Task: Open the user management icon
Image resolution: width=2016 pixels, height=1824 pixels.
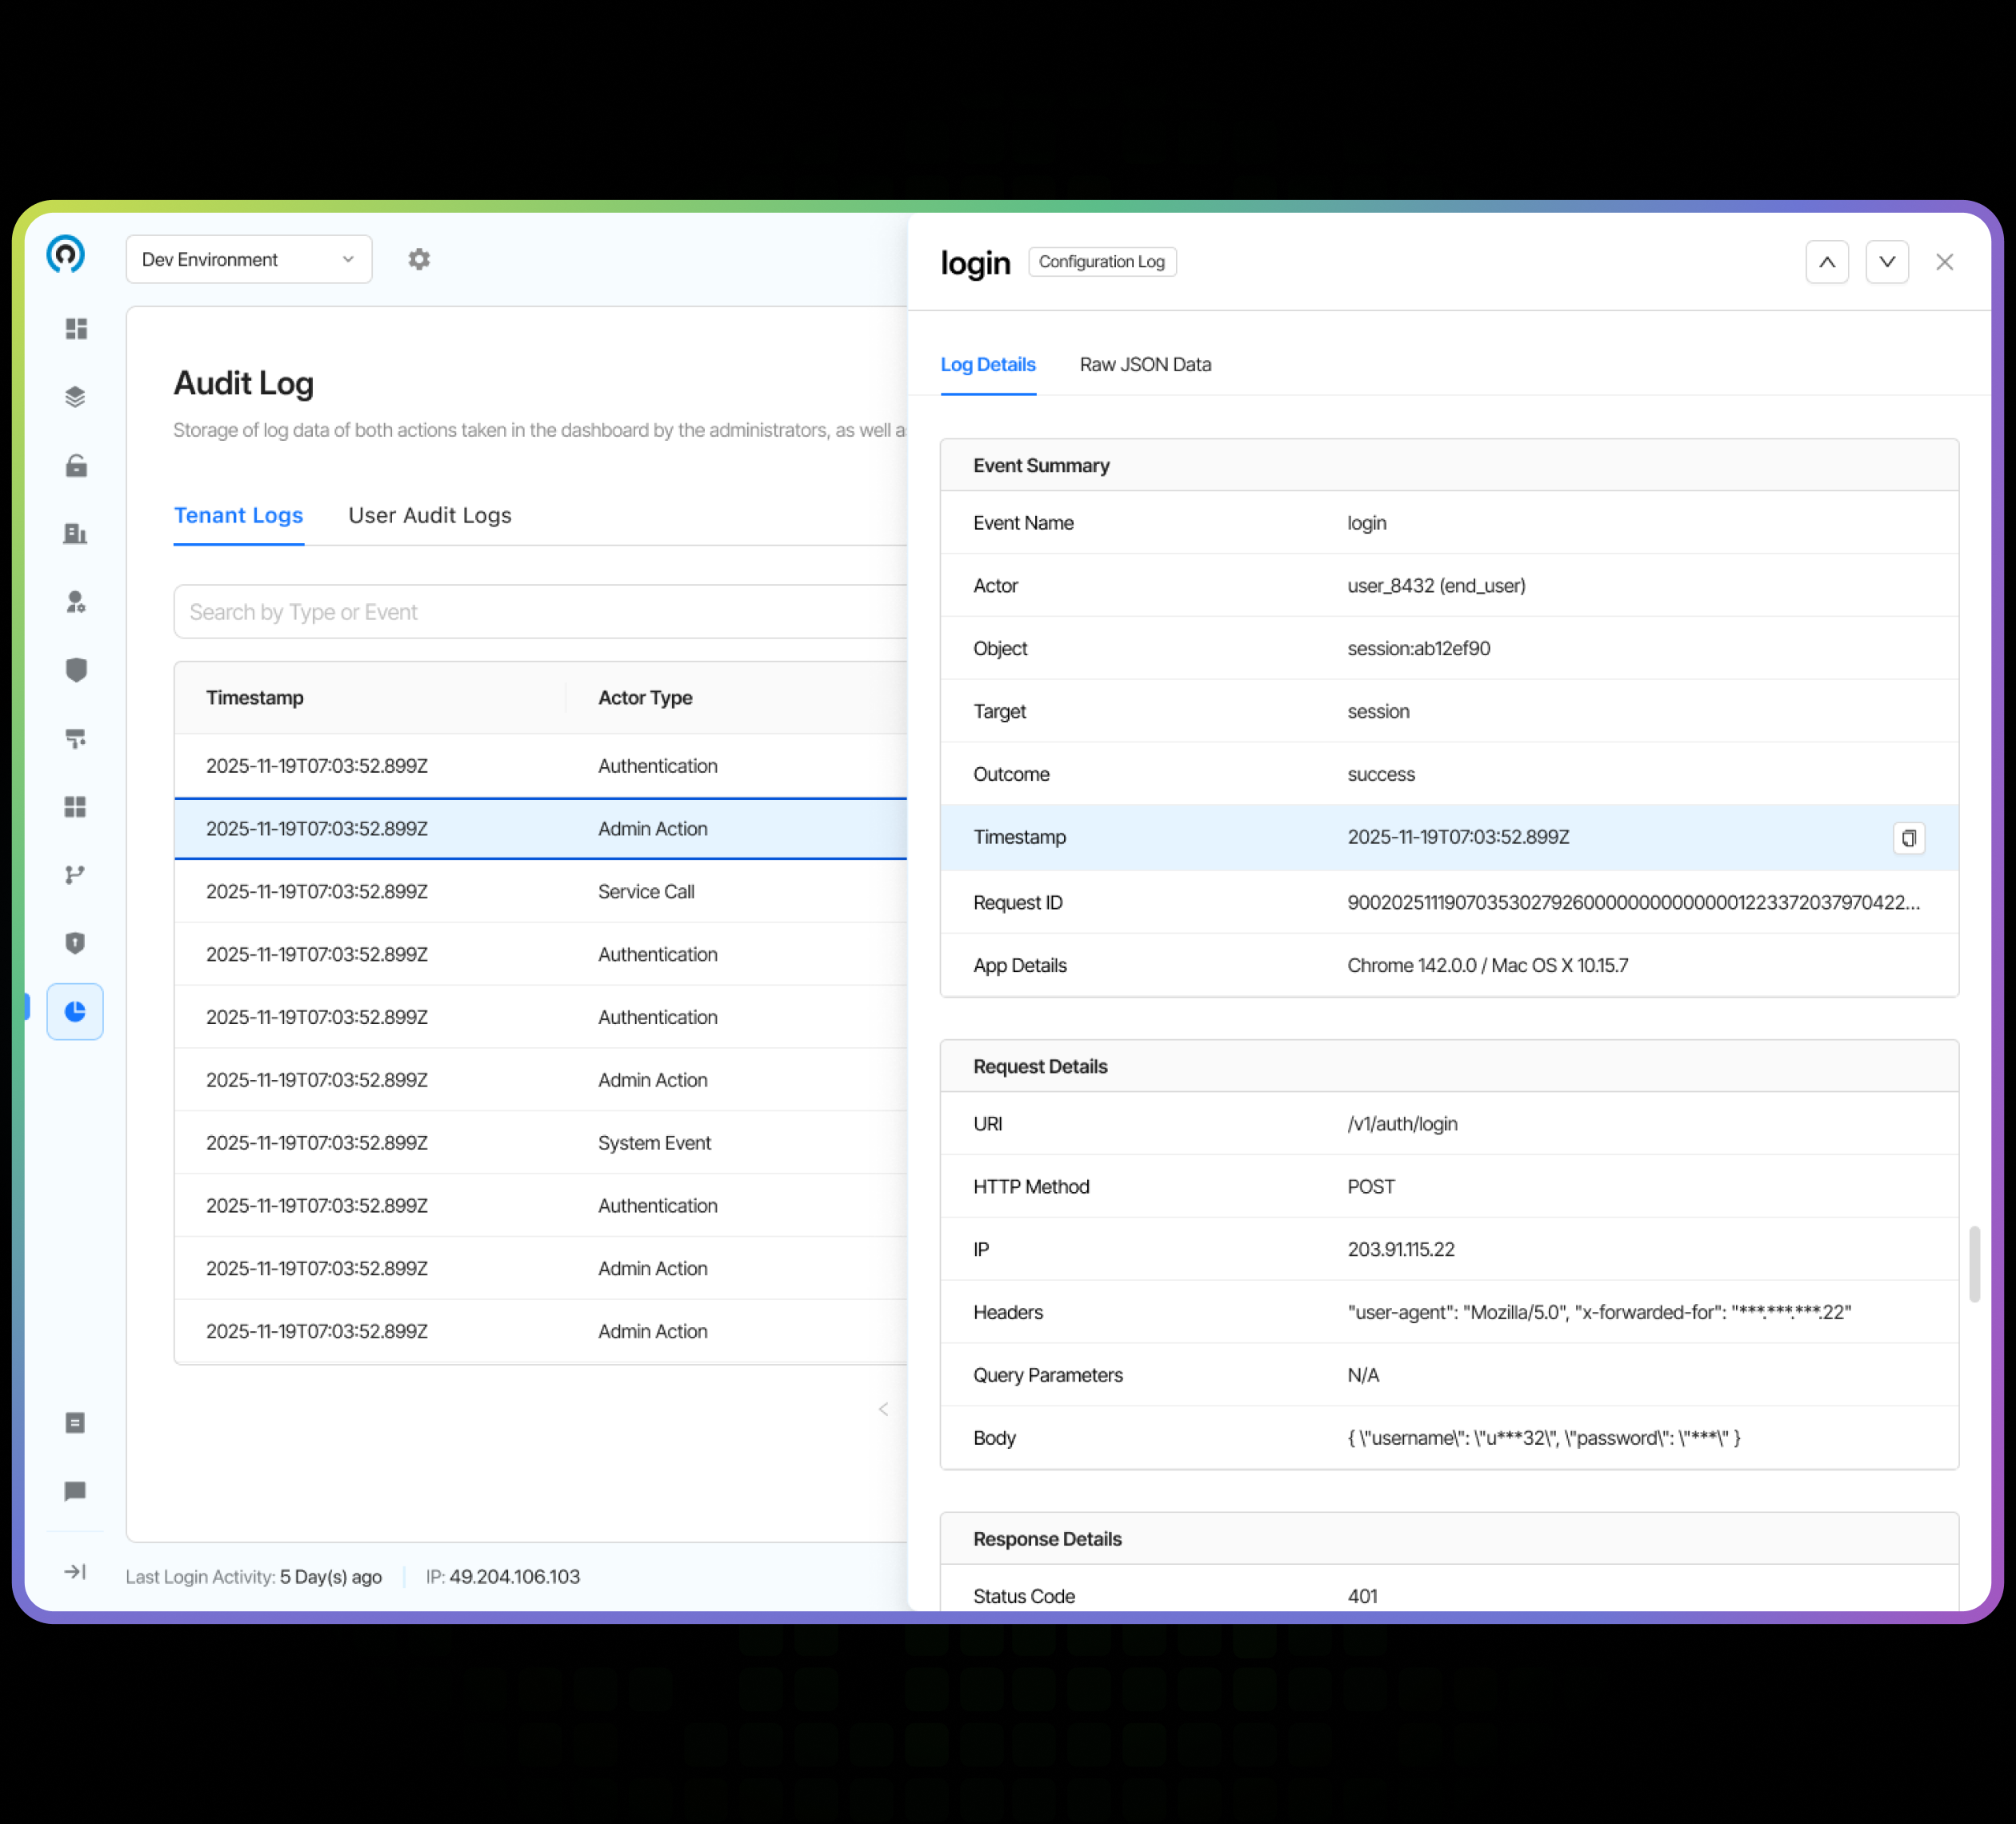Action: pos(76,602)
